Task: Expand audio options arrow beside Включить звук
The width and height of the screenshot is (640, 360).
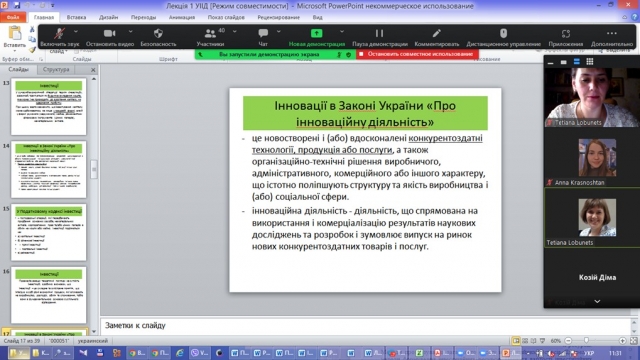Action: coord(76,31)
